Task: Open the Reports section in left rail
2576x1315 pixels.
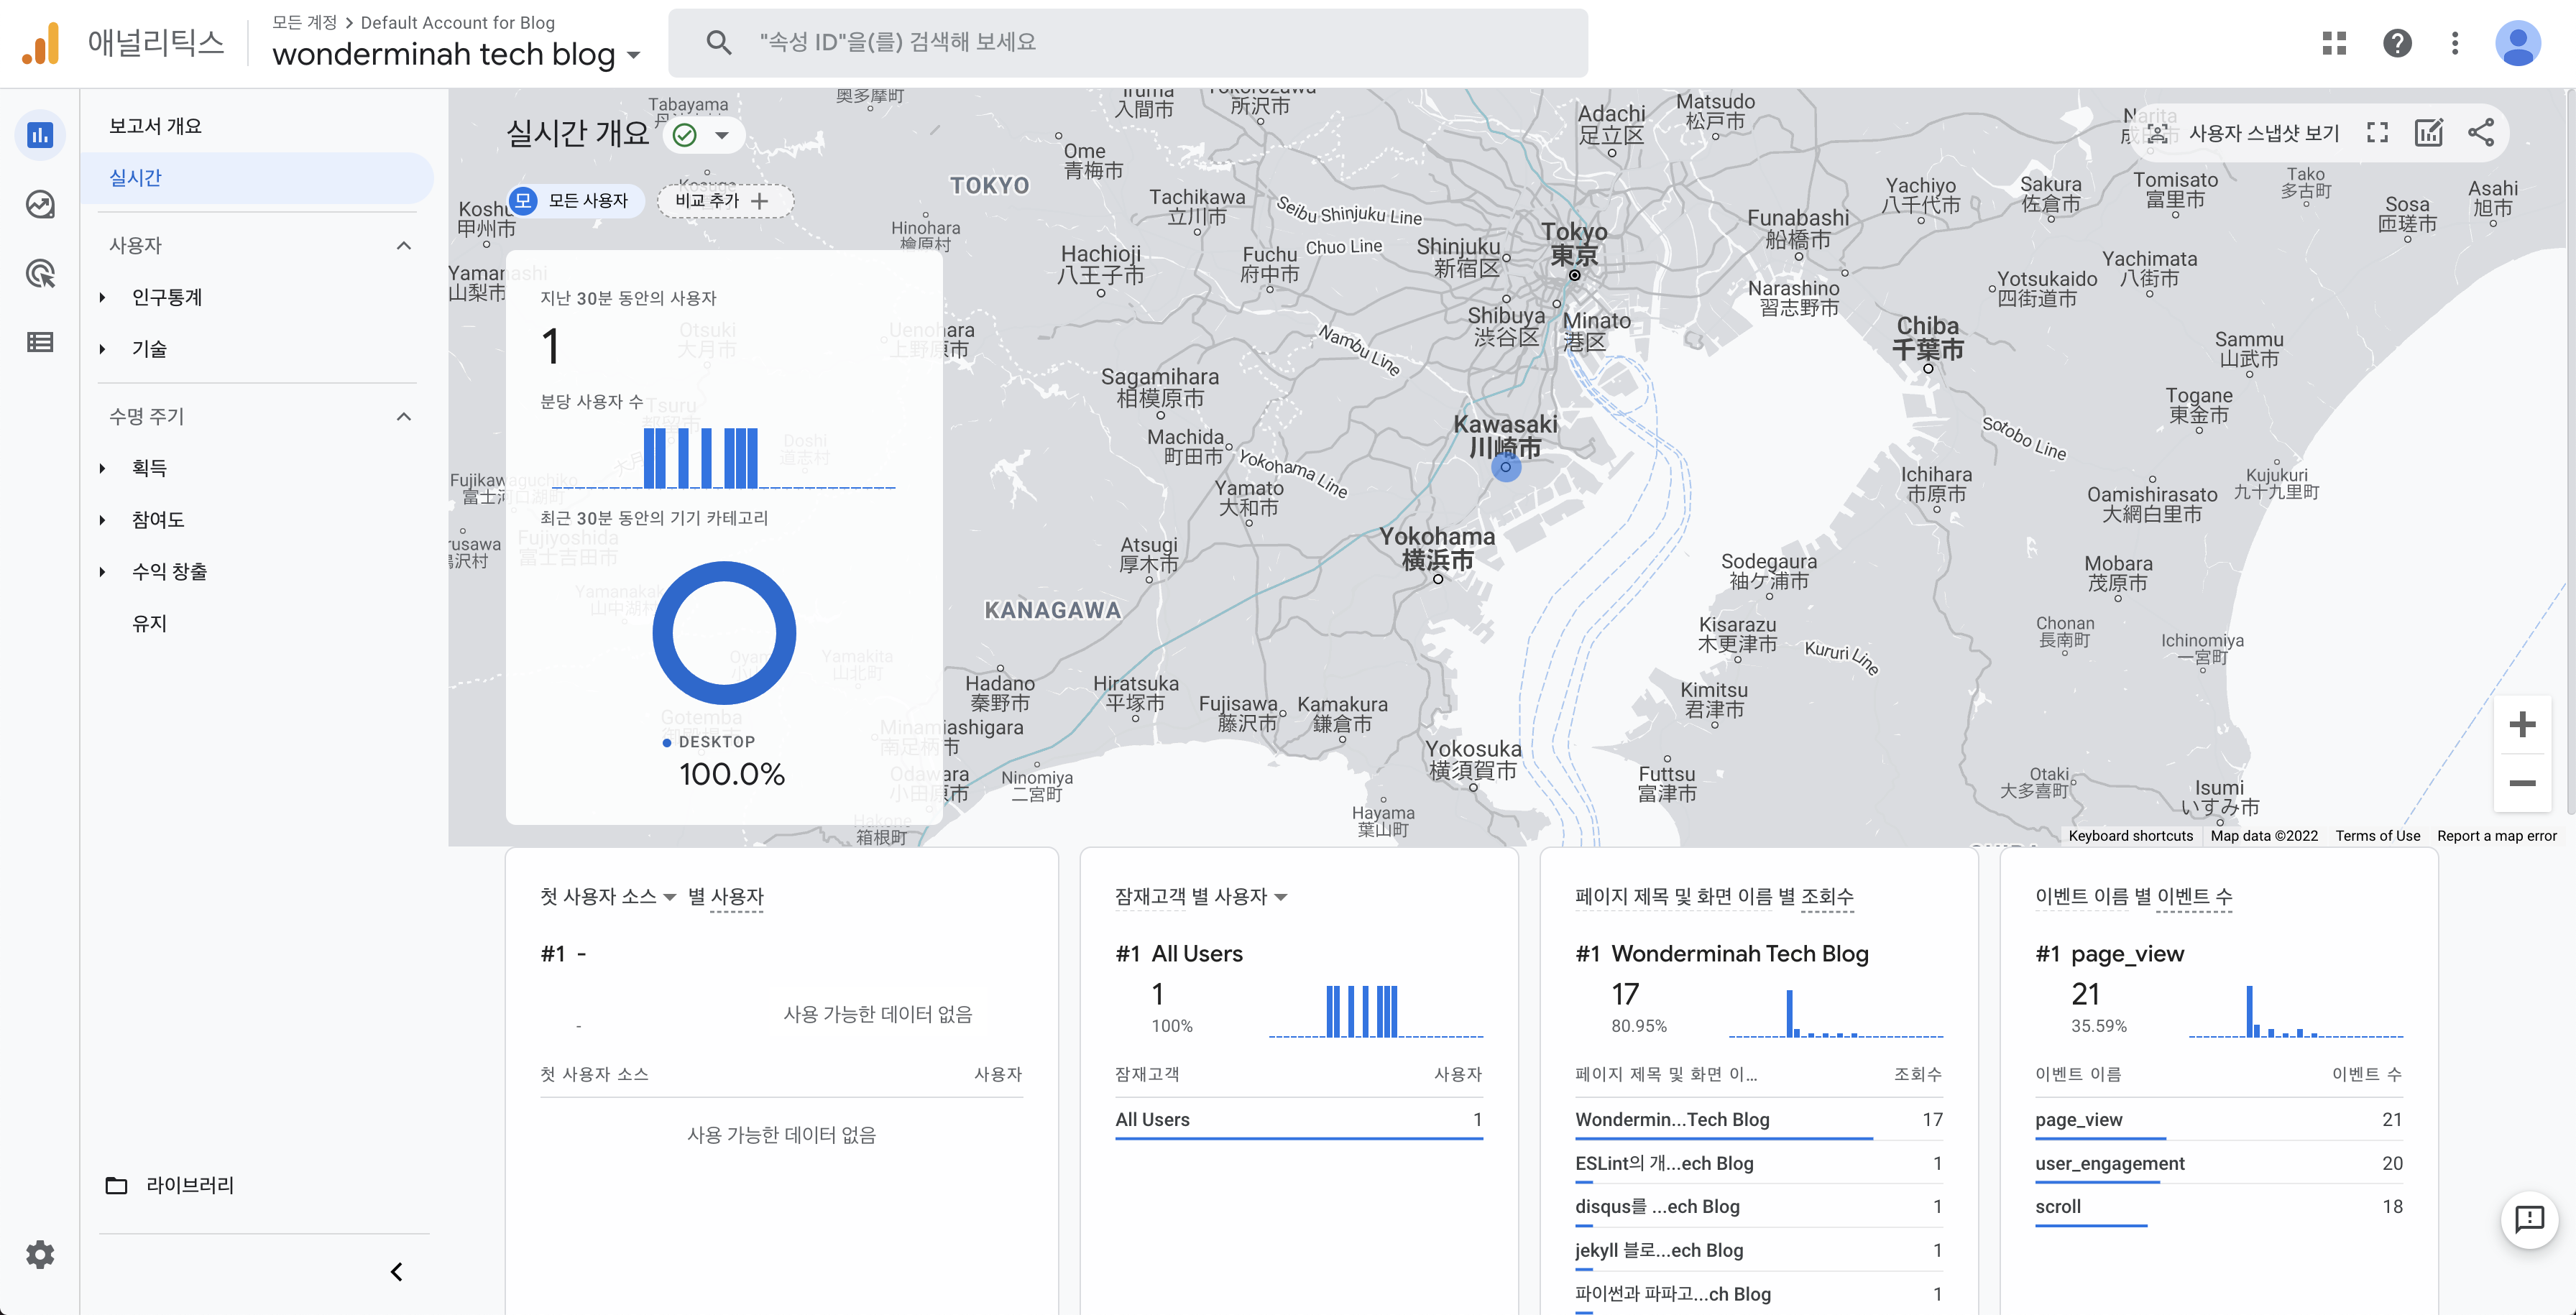Action: tap(40, 135)
